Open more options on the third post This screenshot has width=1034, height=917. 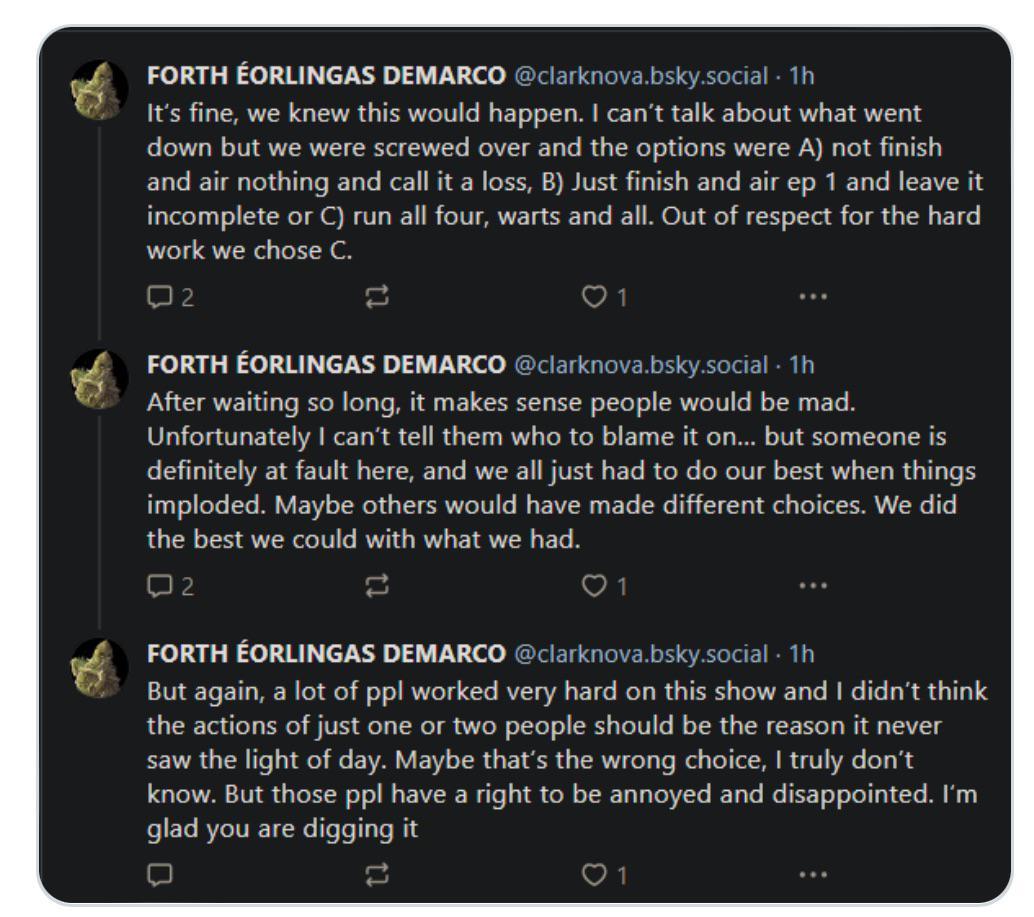point(813,875)
